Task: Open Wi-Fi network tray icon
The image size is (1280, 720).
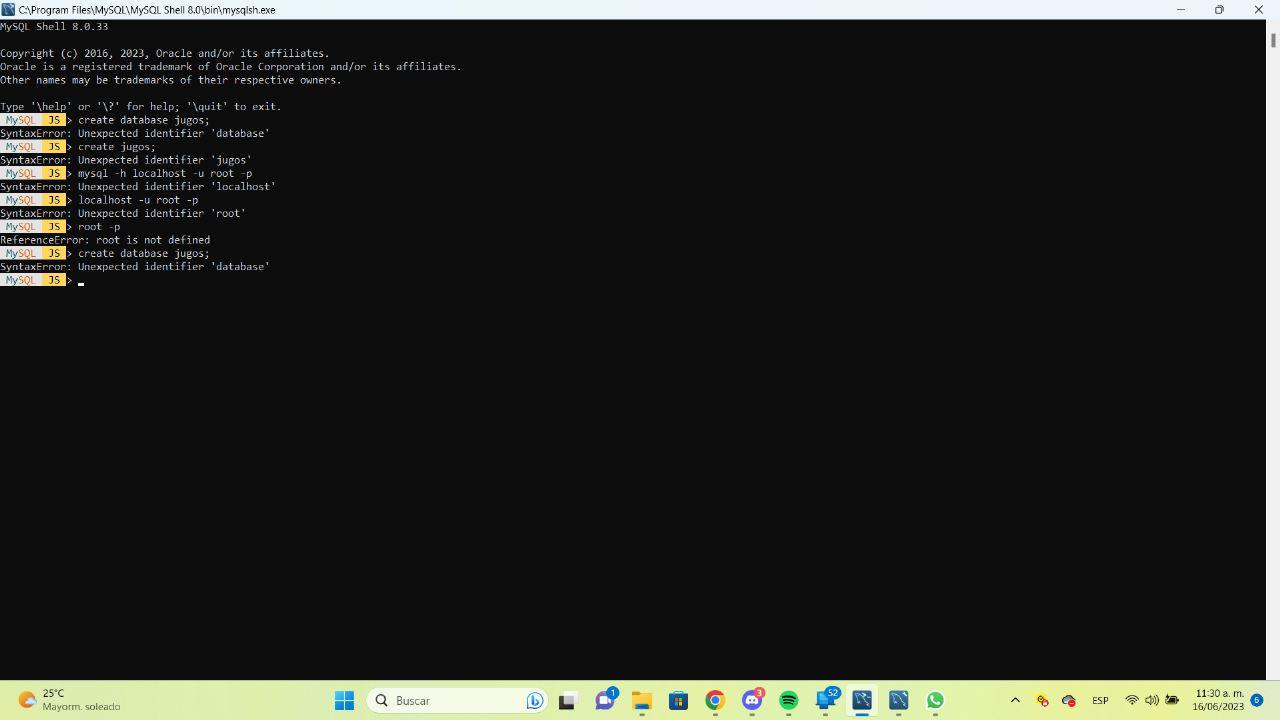Action: click(1132, 700)
